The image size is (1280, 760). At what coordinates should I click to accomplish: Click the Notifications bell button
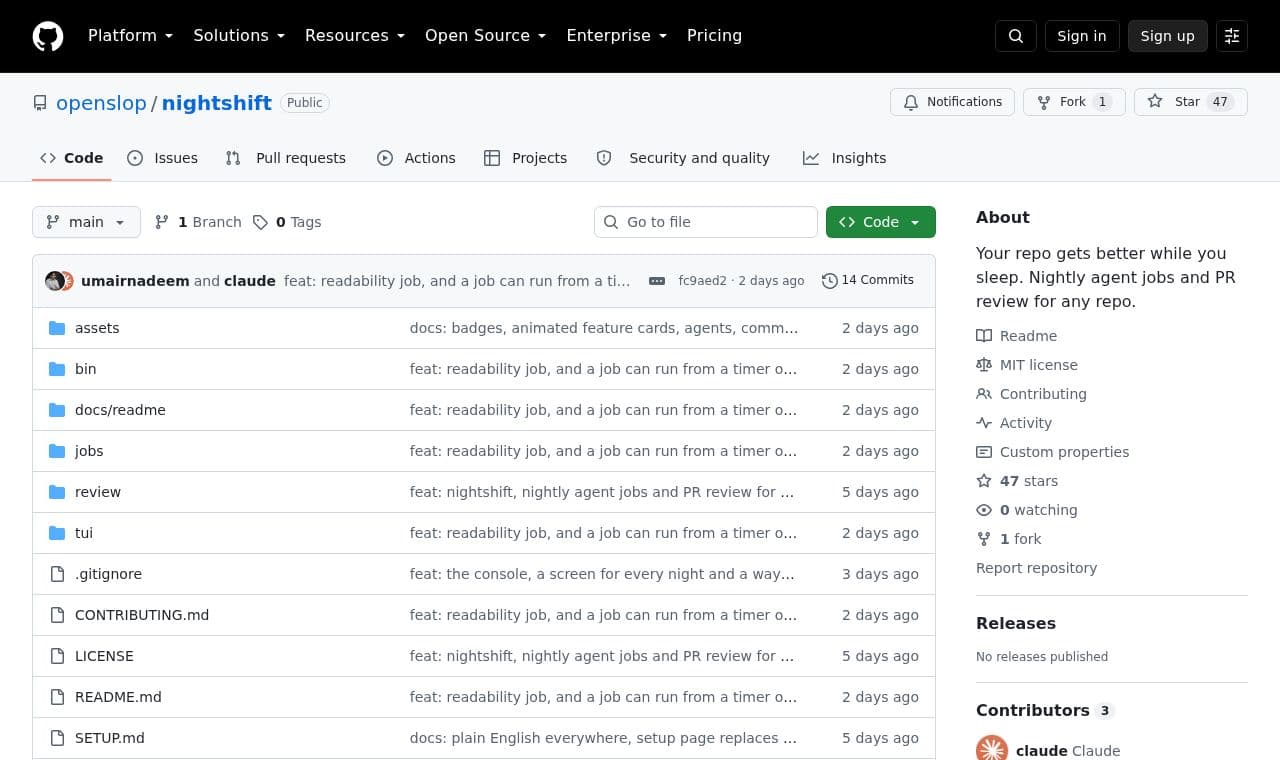click(953, 102)
